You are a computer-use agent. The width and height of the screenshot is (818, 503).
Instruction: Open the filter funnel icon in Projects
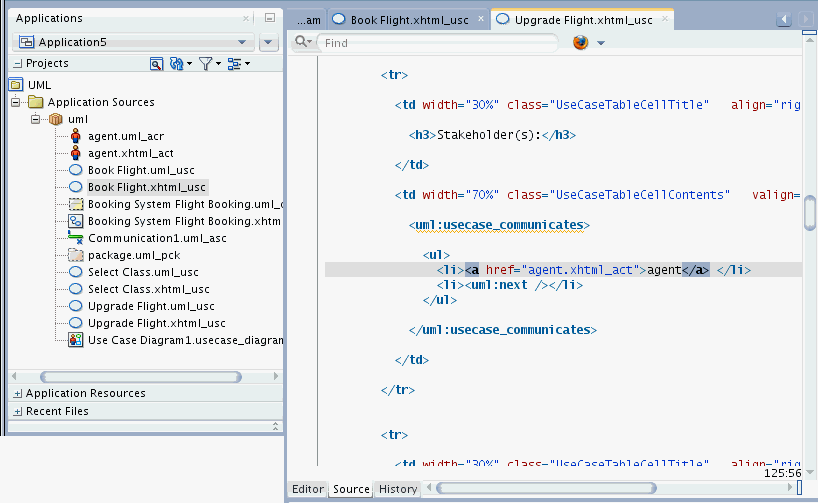(205, 63)
